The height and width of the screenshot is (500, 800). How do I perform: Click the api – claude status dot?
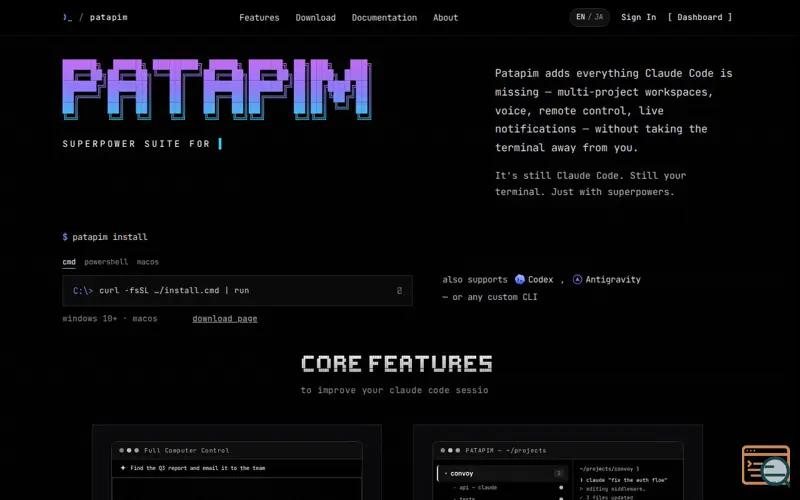point(561,488)
